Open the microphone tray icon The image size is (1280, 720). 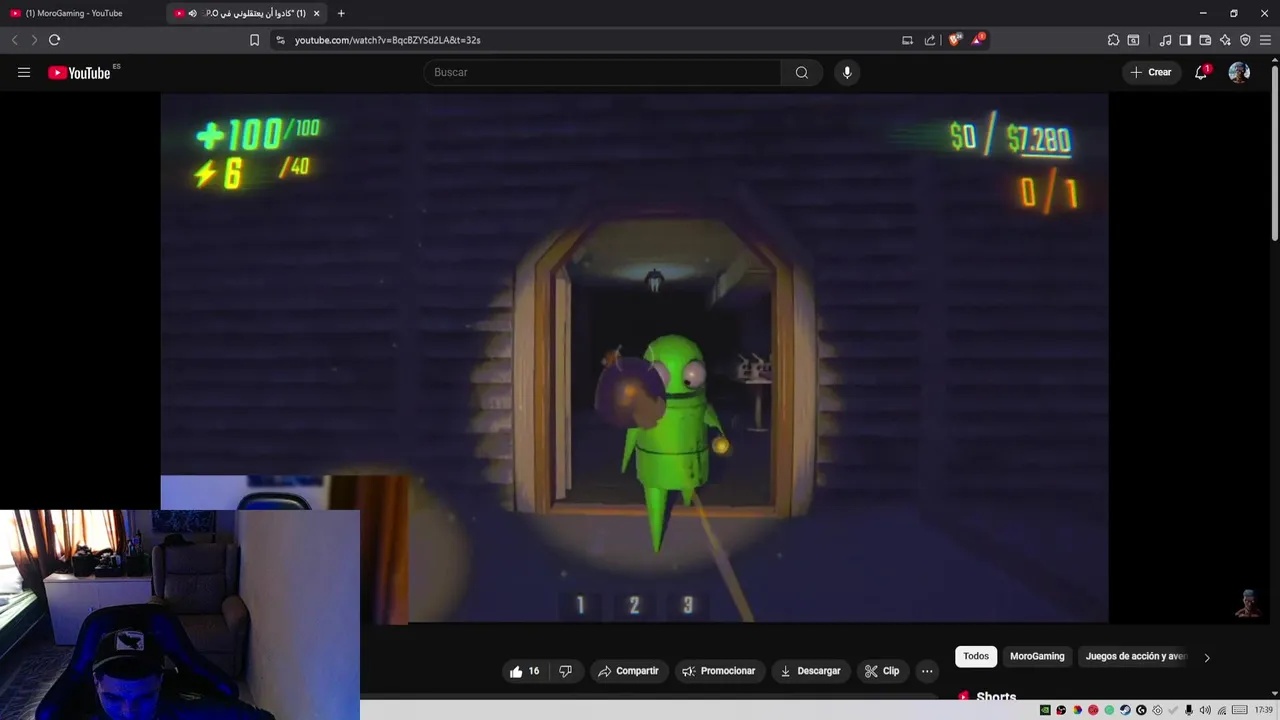1189,710
